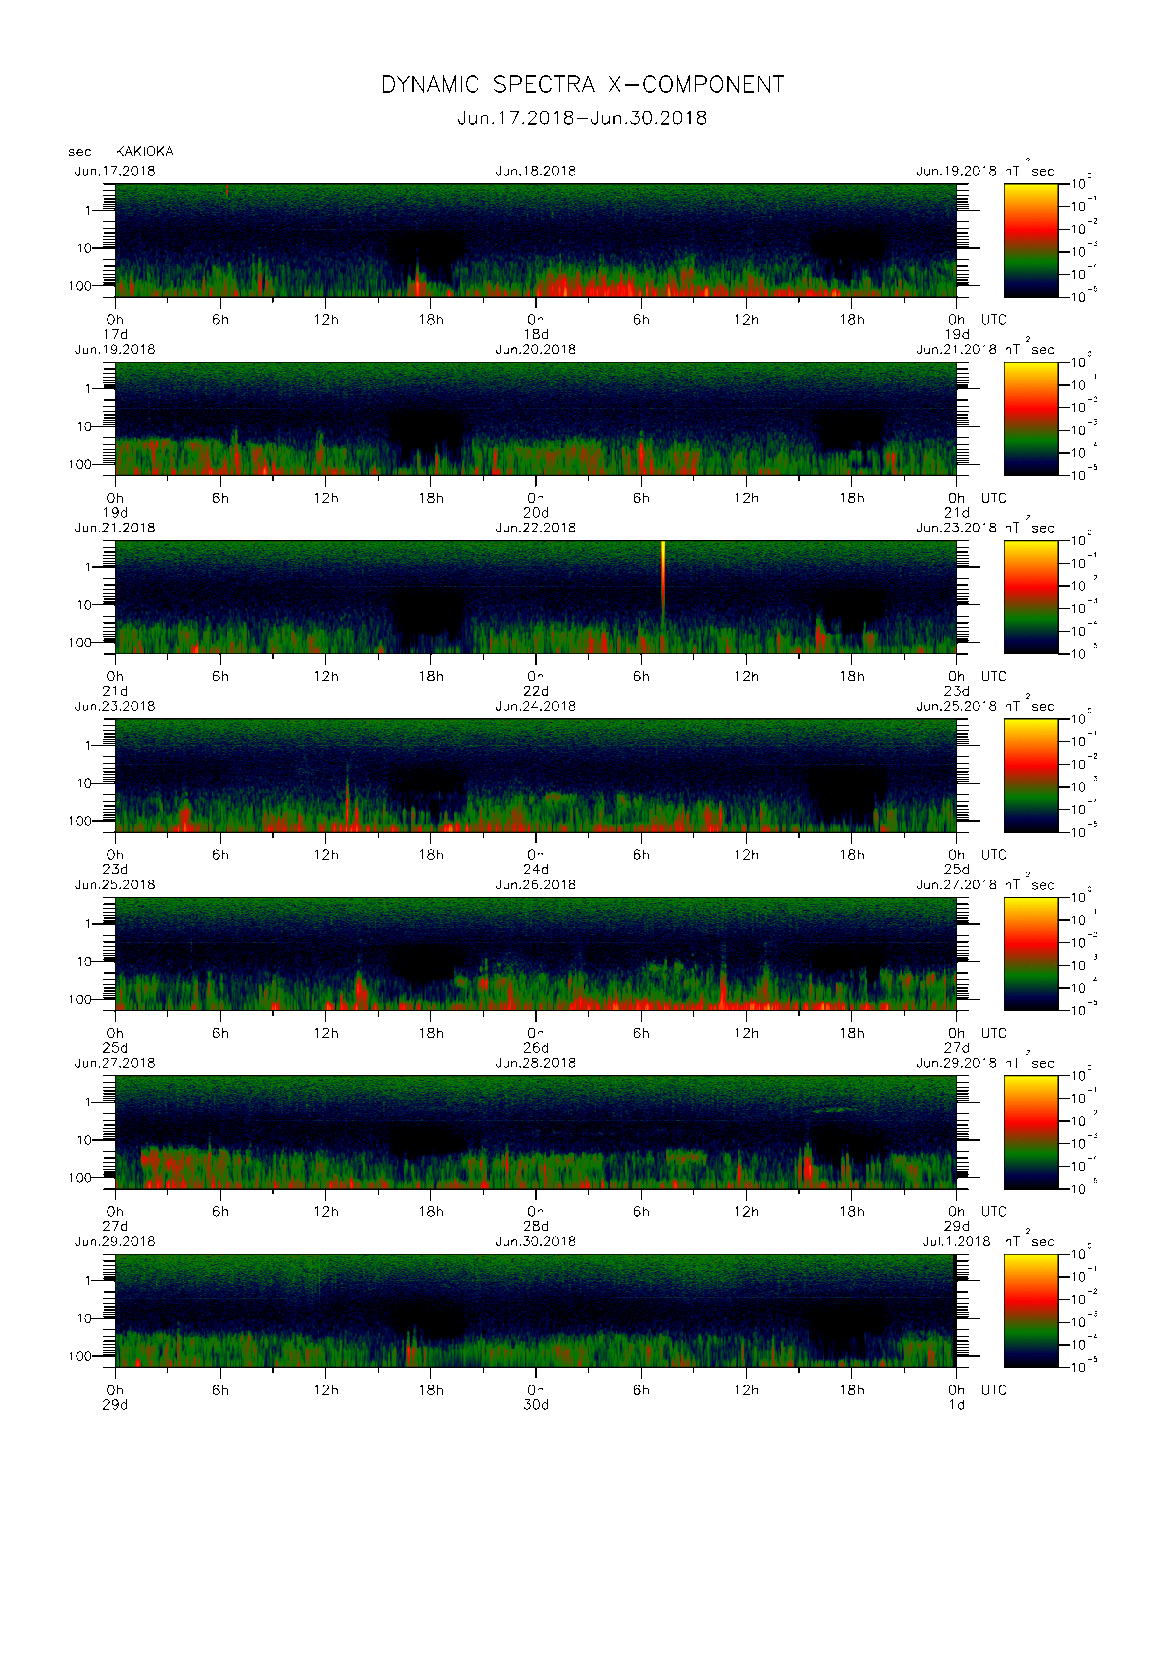Click the color scale beside the Jun.29 panel
The width and height of the screenshot is (1165, 1679).
coord(1031,1310)
